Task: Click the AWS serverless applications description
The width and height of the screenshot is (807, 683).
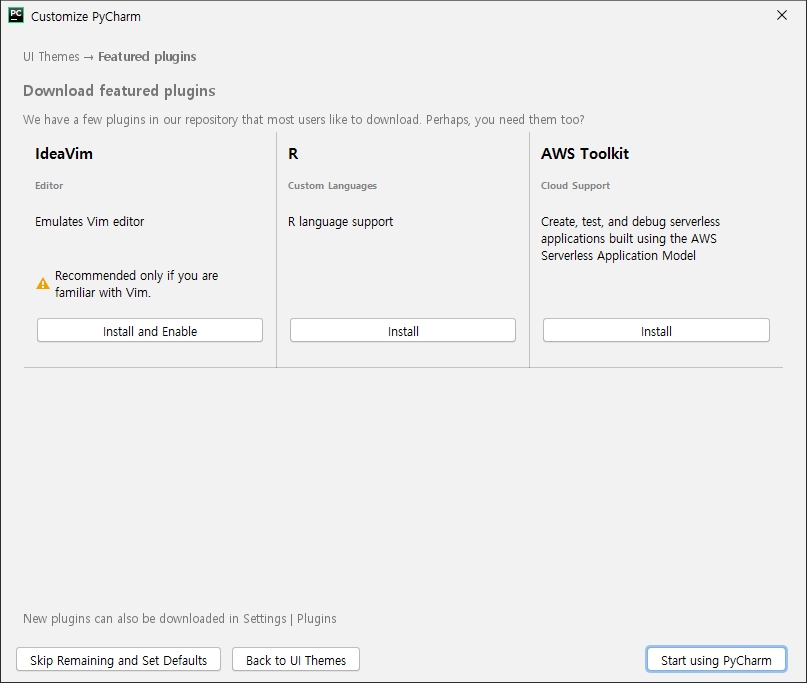Action: tap(630, 239)
